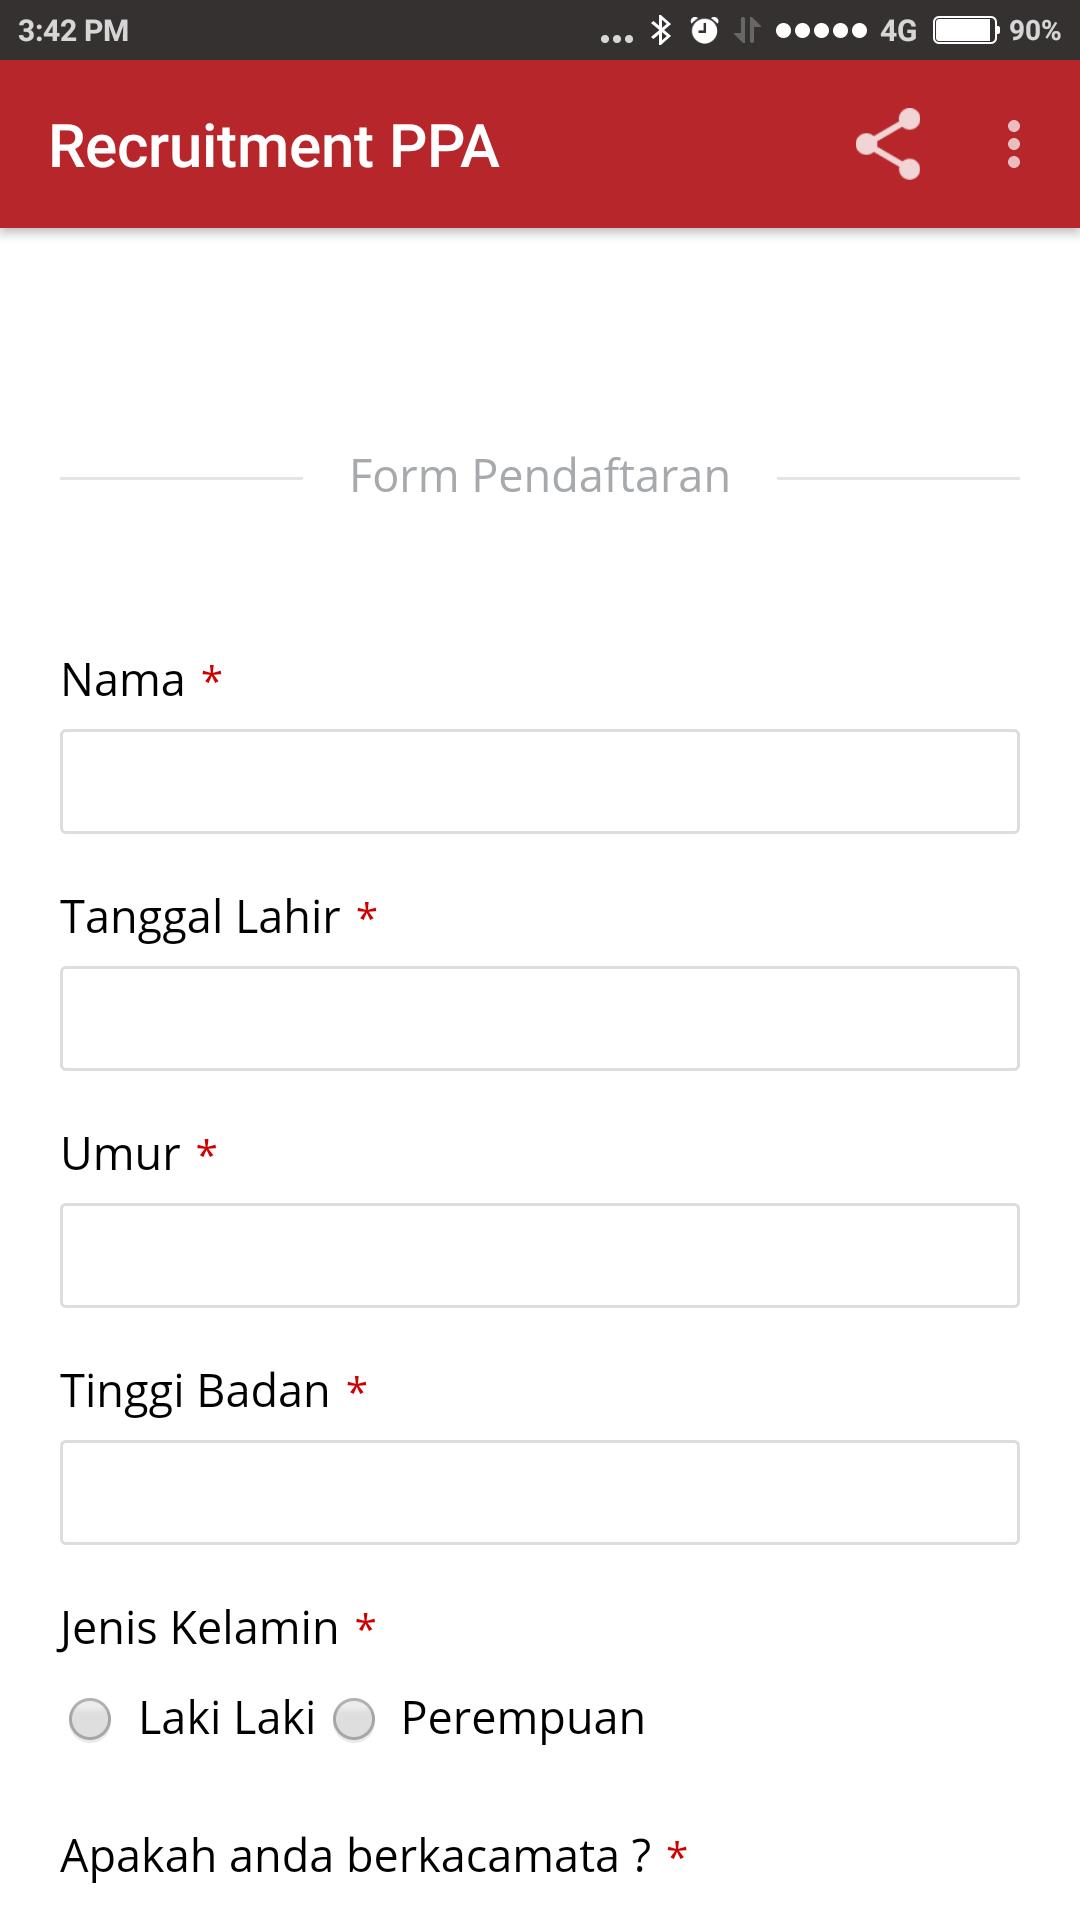Image resolution: width=1080 pixels, height=1920 pixels.
Task: Click the Tanggal Lahir input field
Action: pos(540,1018)
